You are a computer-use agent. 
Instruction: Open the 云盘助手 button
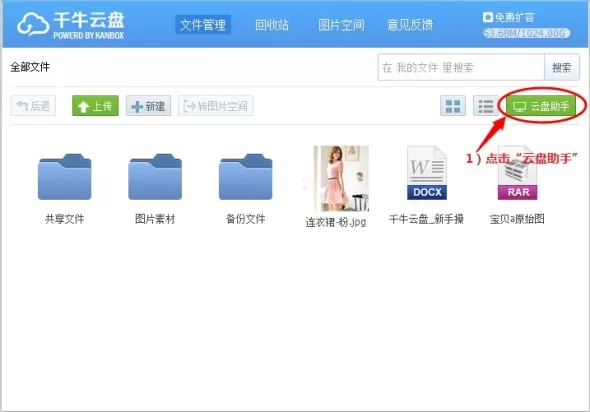click(541, 106)
